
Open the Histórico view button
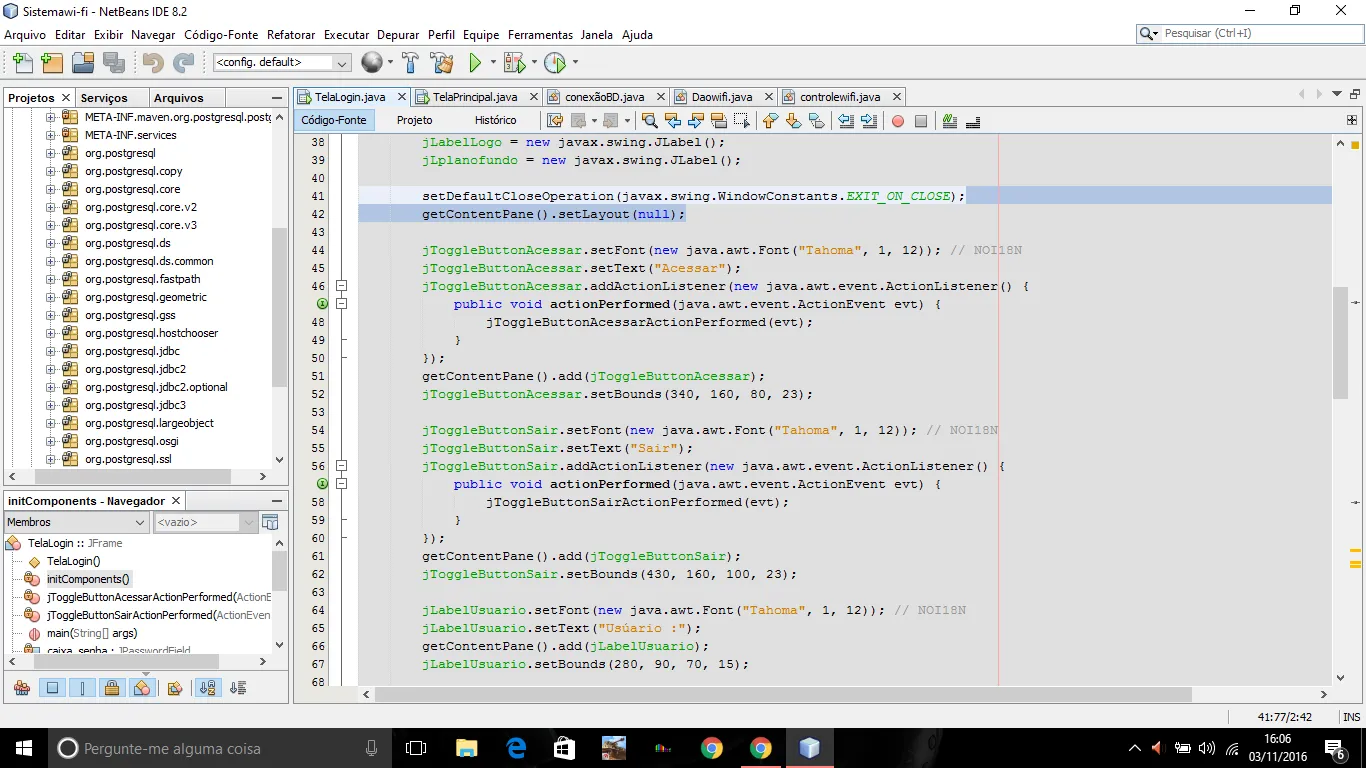coord(495,120)
